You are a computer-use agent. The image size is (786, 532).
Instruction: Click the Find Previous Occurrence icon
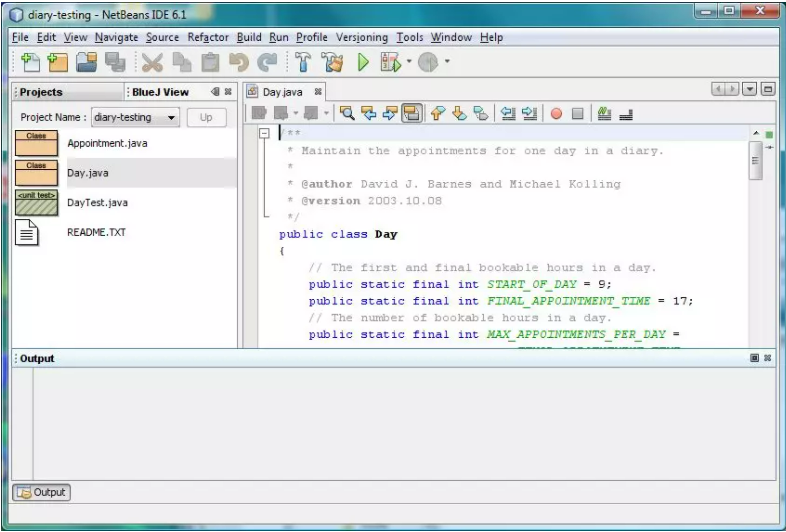pos(369,113)
